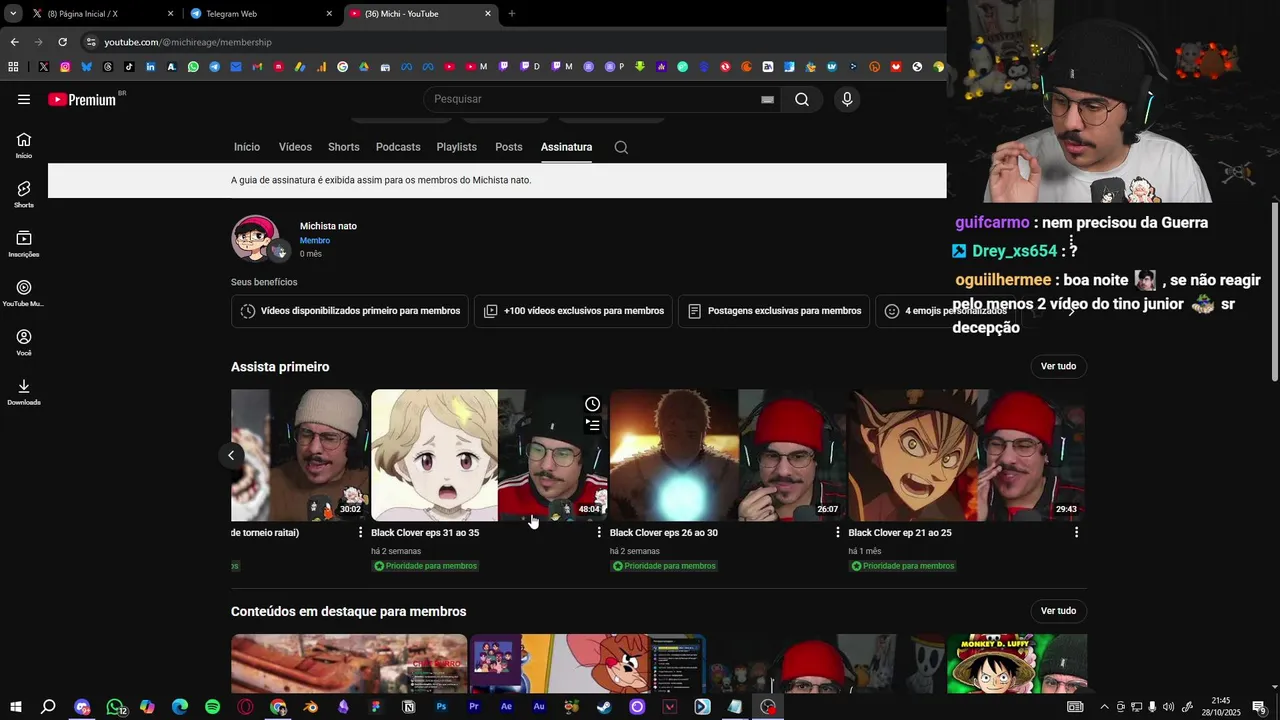Open the Monkey D. Luffy featured thumbnail
1280x720 pixels.
point(1017,663)
